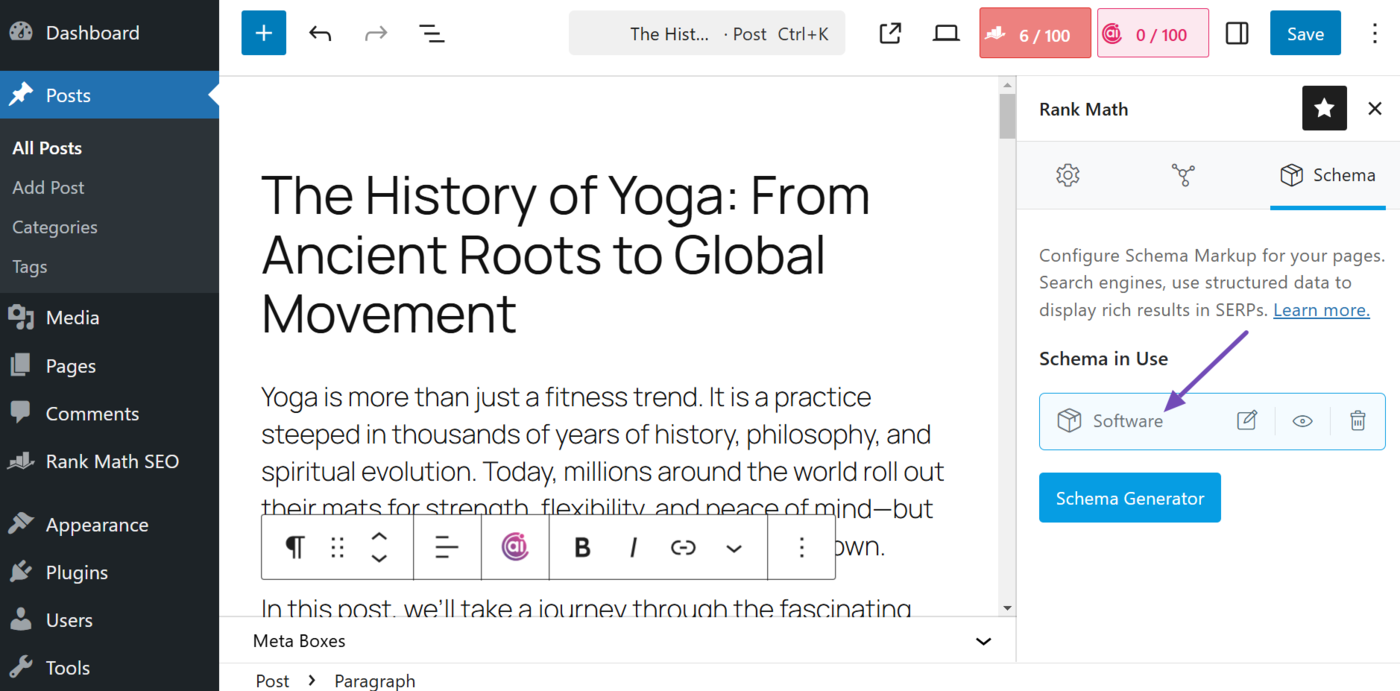Open All Posts submenu item
The height and width of the screenshot is (691, 1400).
coord(47,148)
